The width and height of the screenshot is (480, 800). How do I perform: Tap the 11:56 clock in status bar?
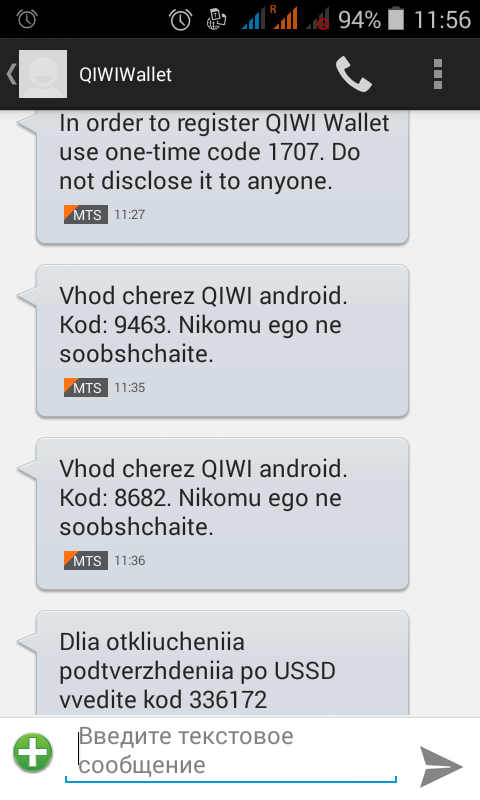(x=442, y=20)
